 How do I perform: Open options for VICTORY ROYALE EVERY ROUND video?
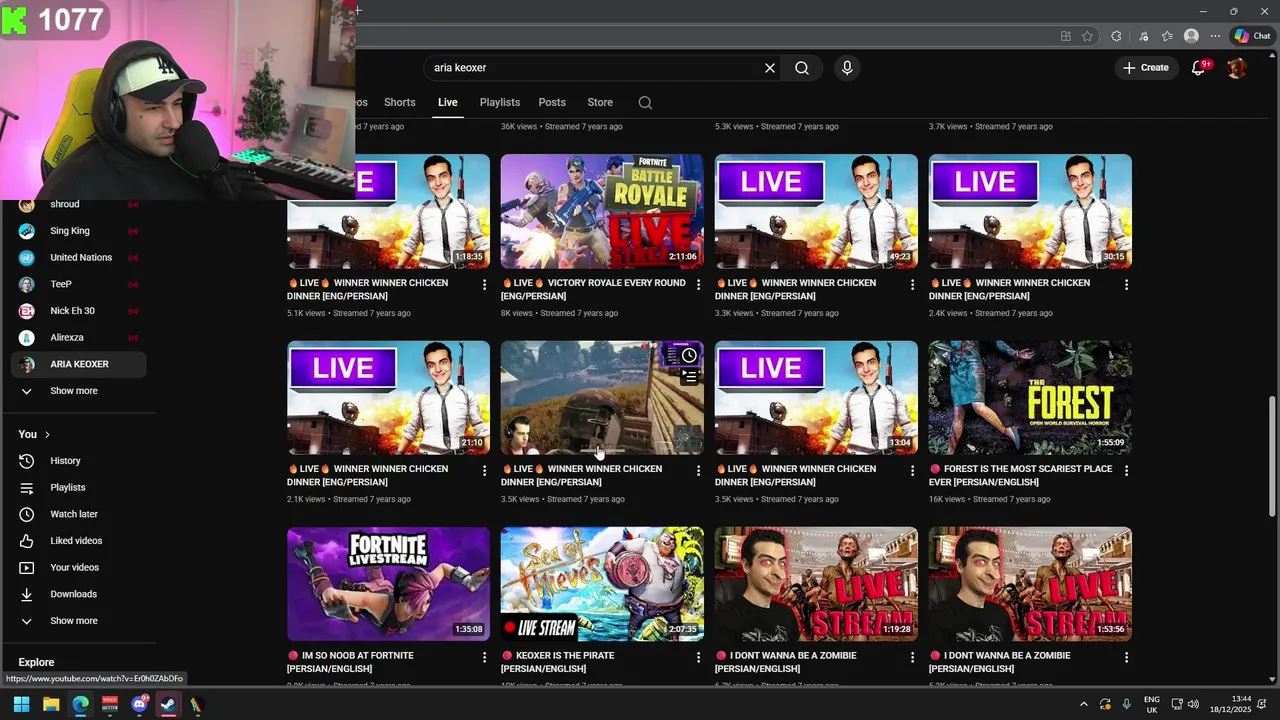[x=698, y=285]
